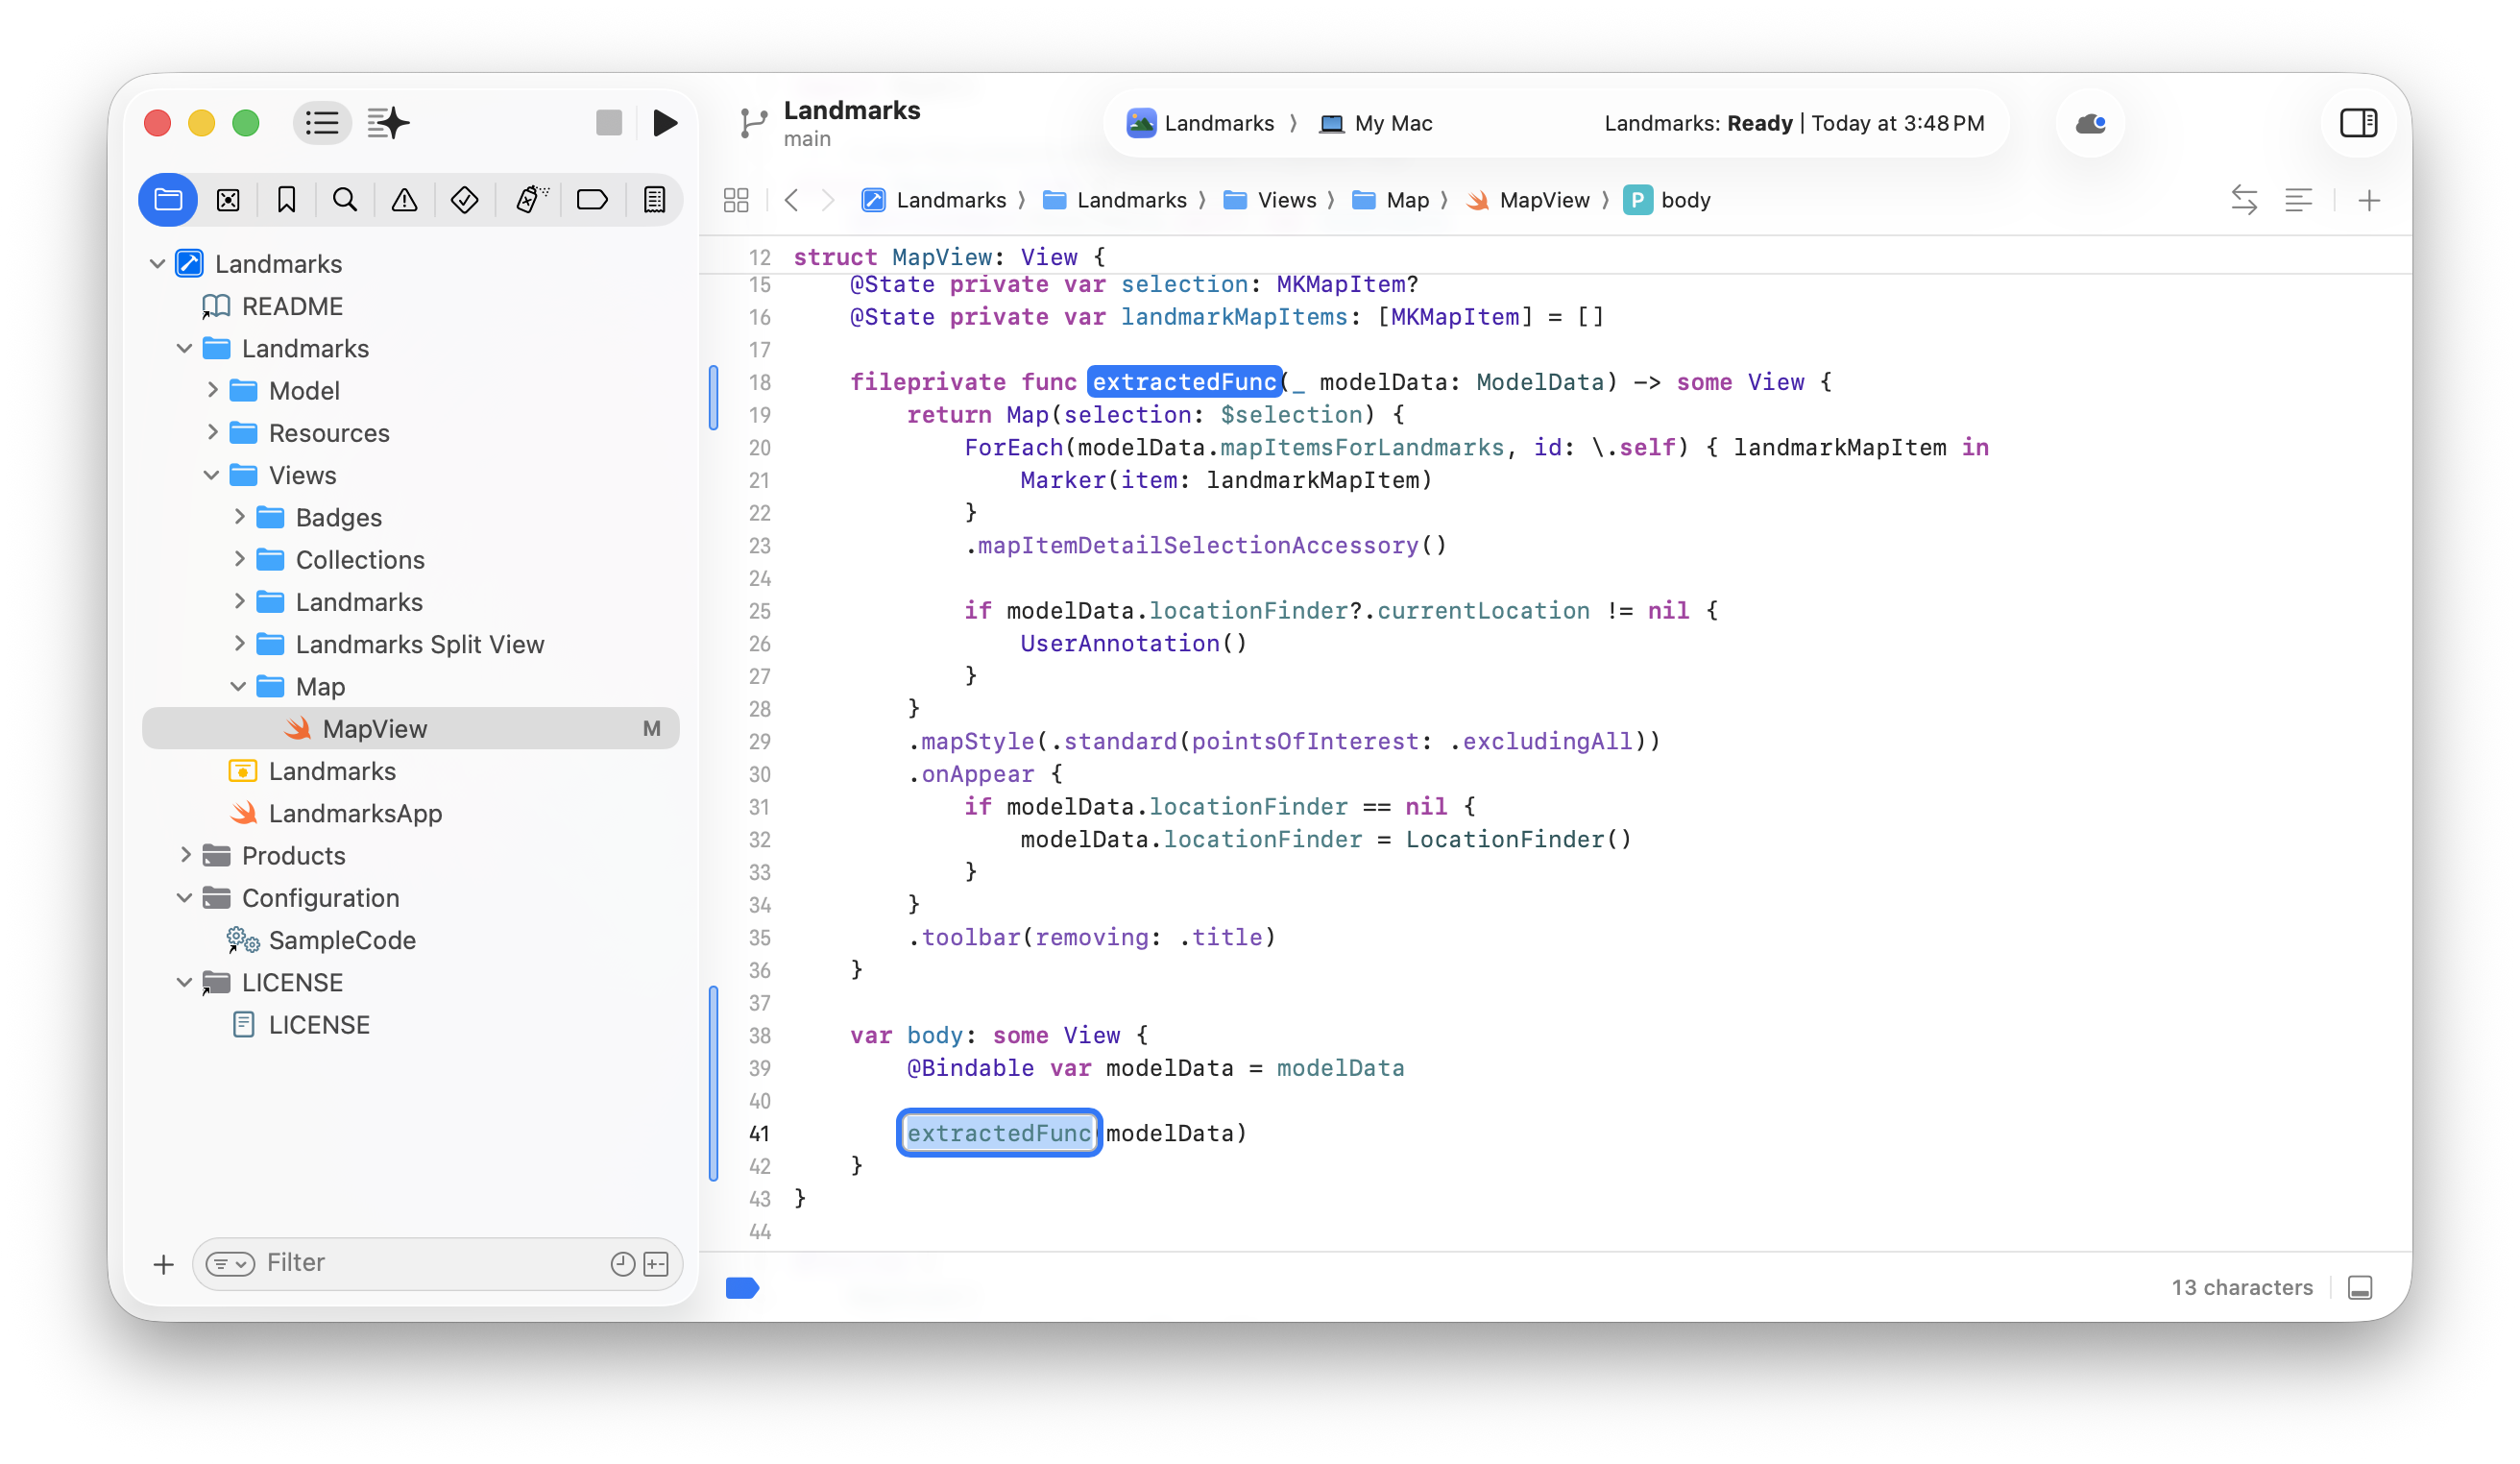Open the Bookmark navigator
The height and width of the screenshot is (1464, 2520).
pos(287,199)
